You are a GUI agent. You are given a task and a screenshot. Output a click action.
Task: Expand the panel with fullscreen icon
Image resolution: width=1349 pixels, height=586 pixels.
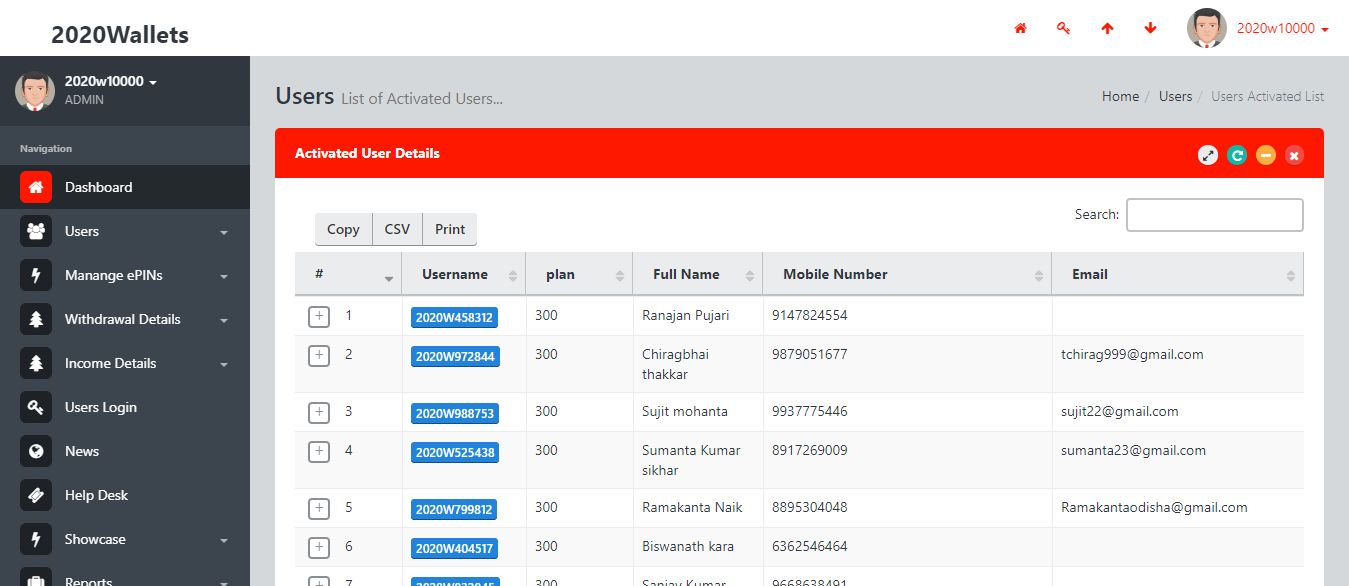(x=1208, y=155)
